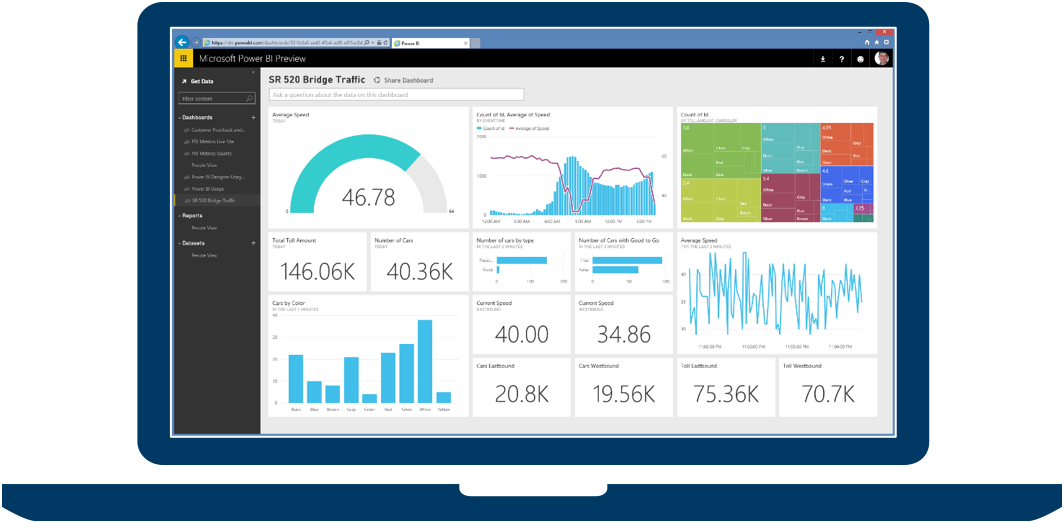
Task: Collapse the navigation pane arrow
Action: [253, 72]
